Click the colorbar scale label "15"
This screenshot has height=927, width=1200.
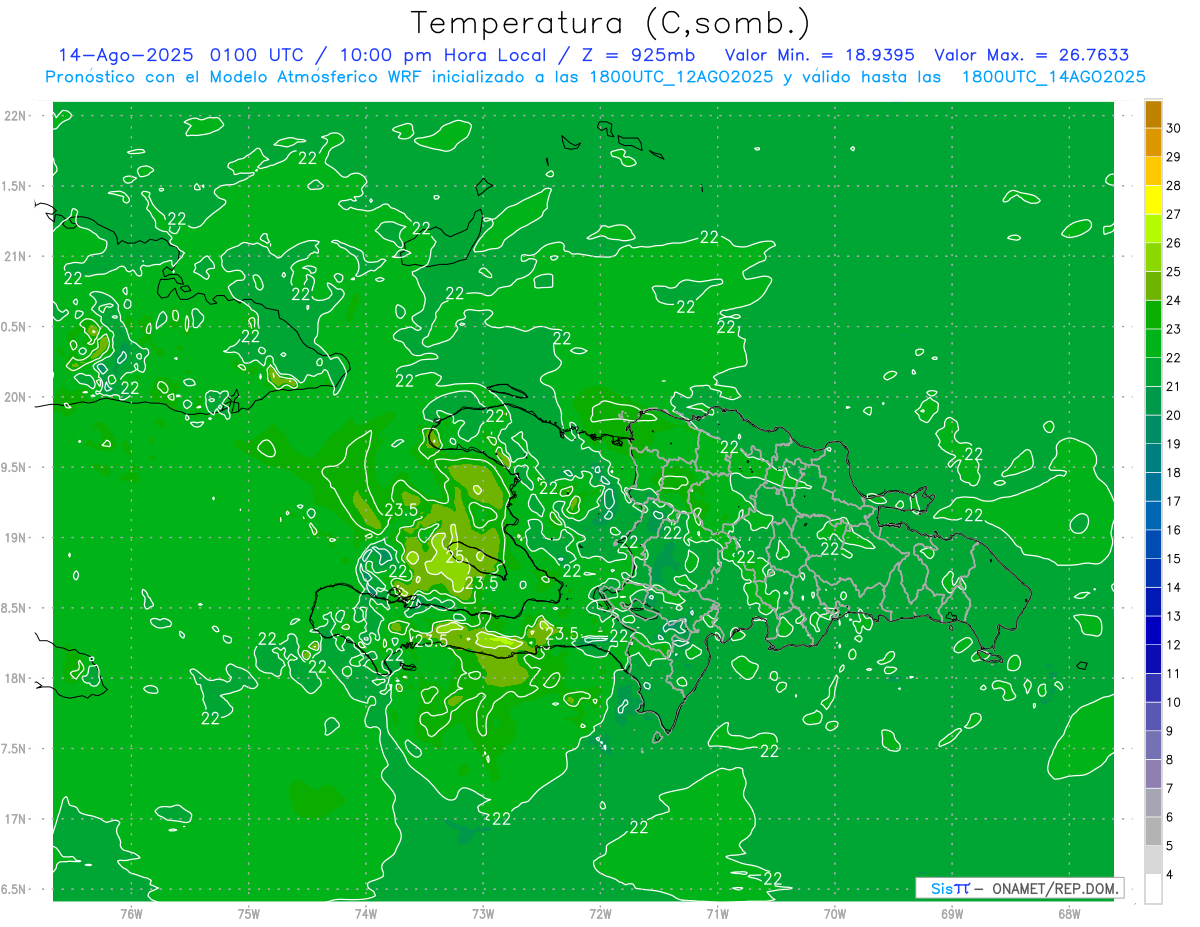[x=1174, y=558]
